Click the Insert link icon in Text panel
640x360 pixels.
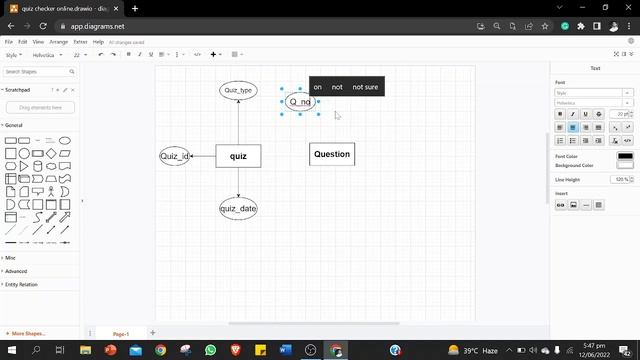pyautogui.click(x=560, y=205)
